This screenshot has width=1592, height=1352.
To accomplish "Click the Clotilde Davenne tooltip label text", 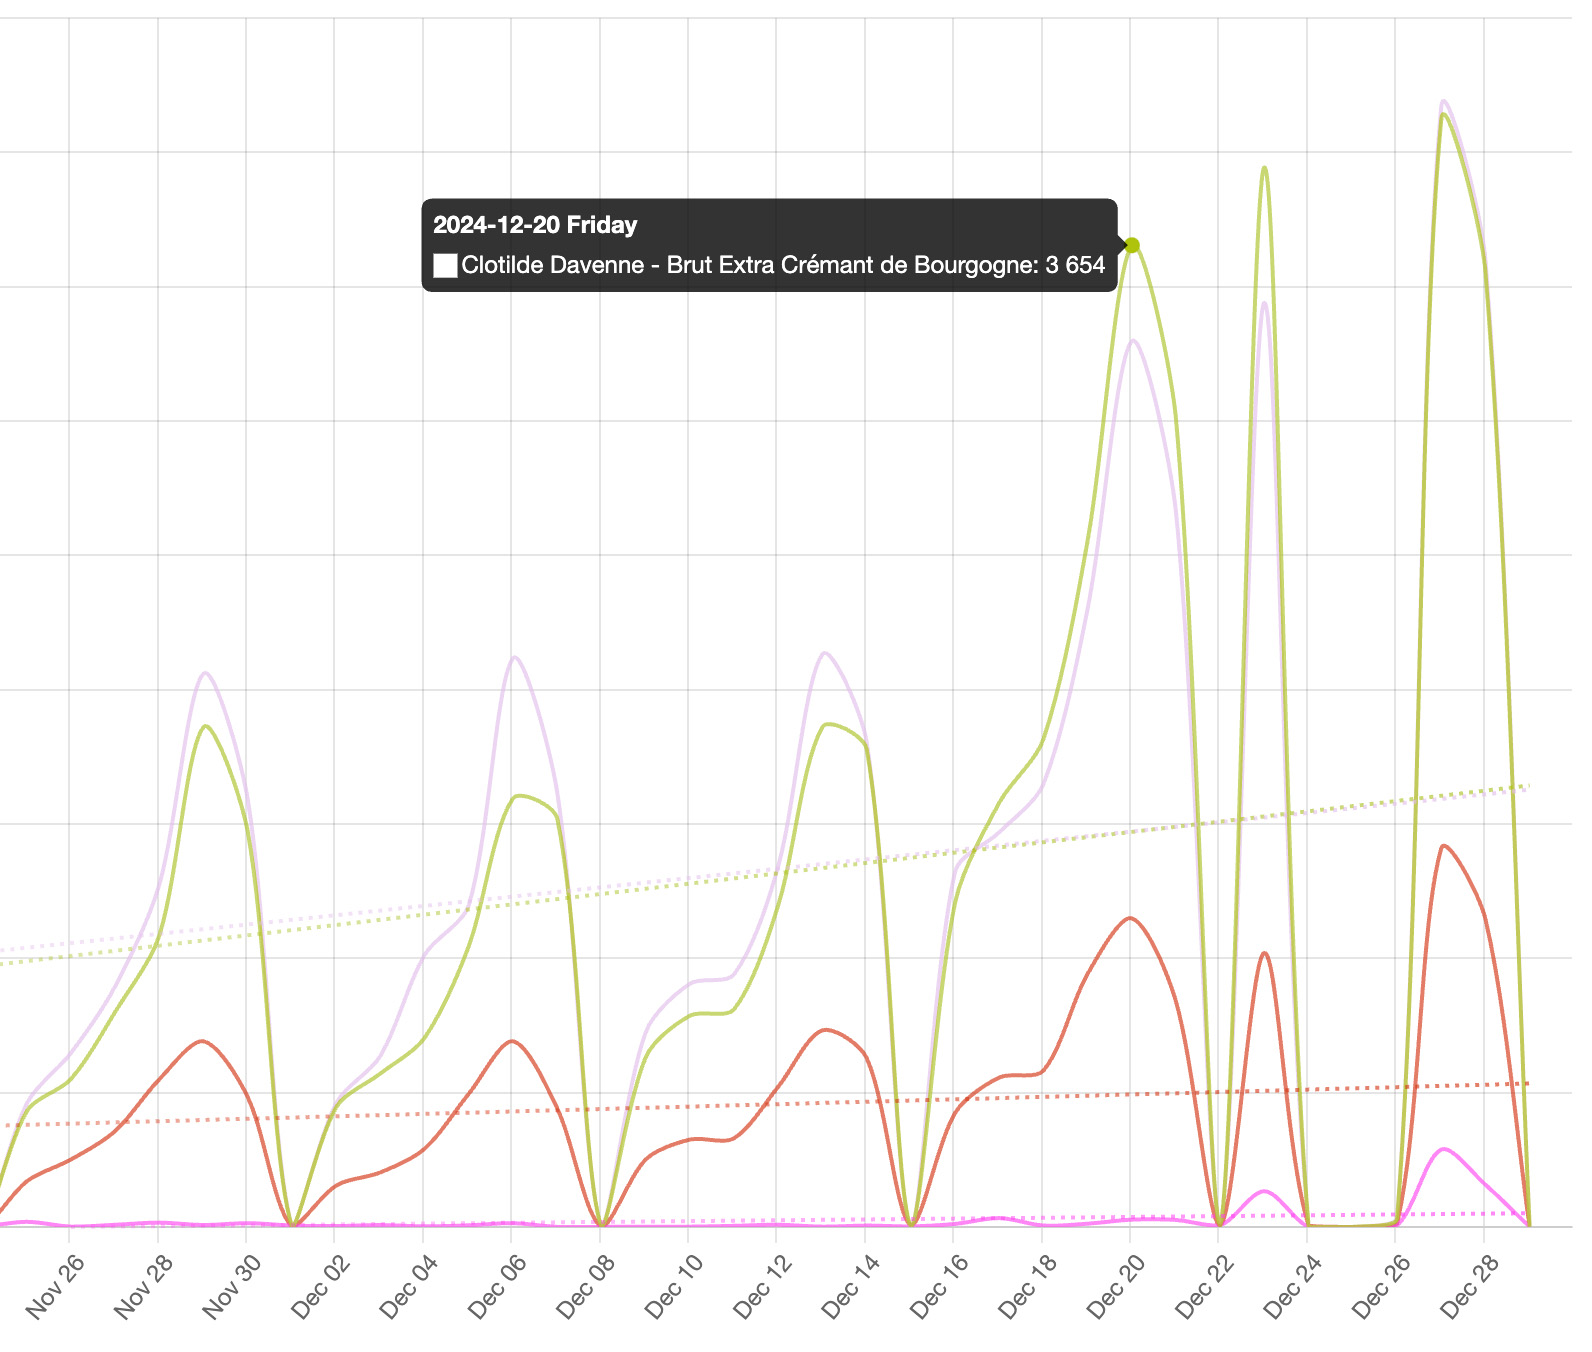I will click(782, 266).
